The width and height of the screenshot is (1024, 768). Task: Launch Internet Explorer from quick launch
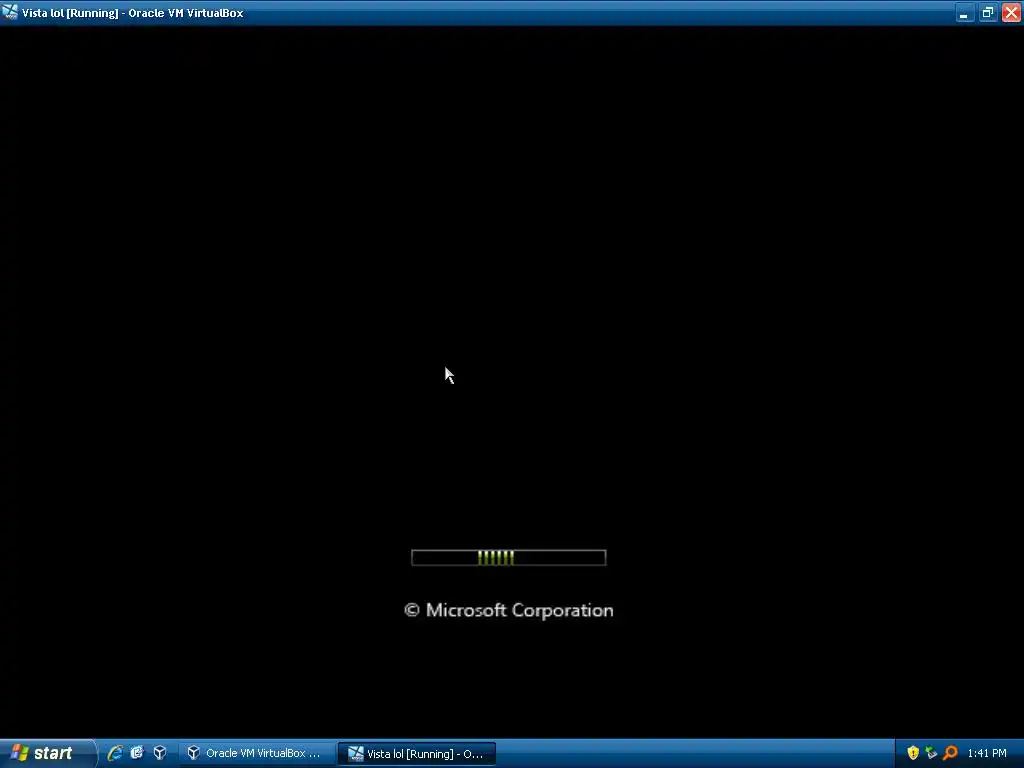click(115, 753)
